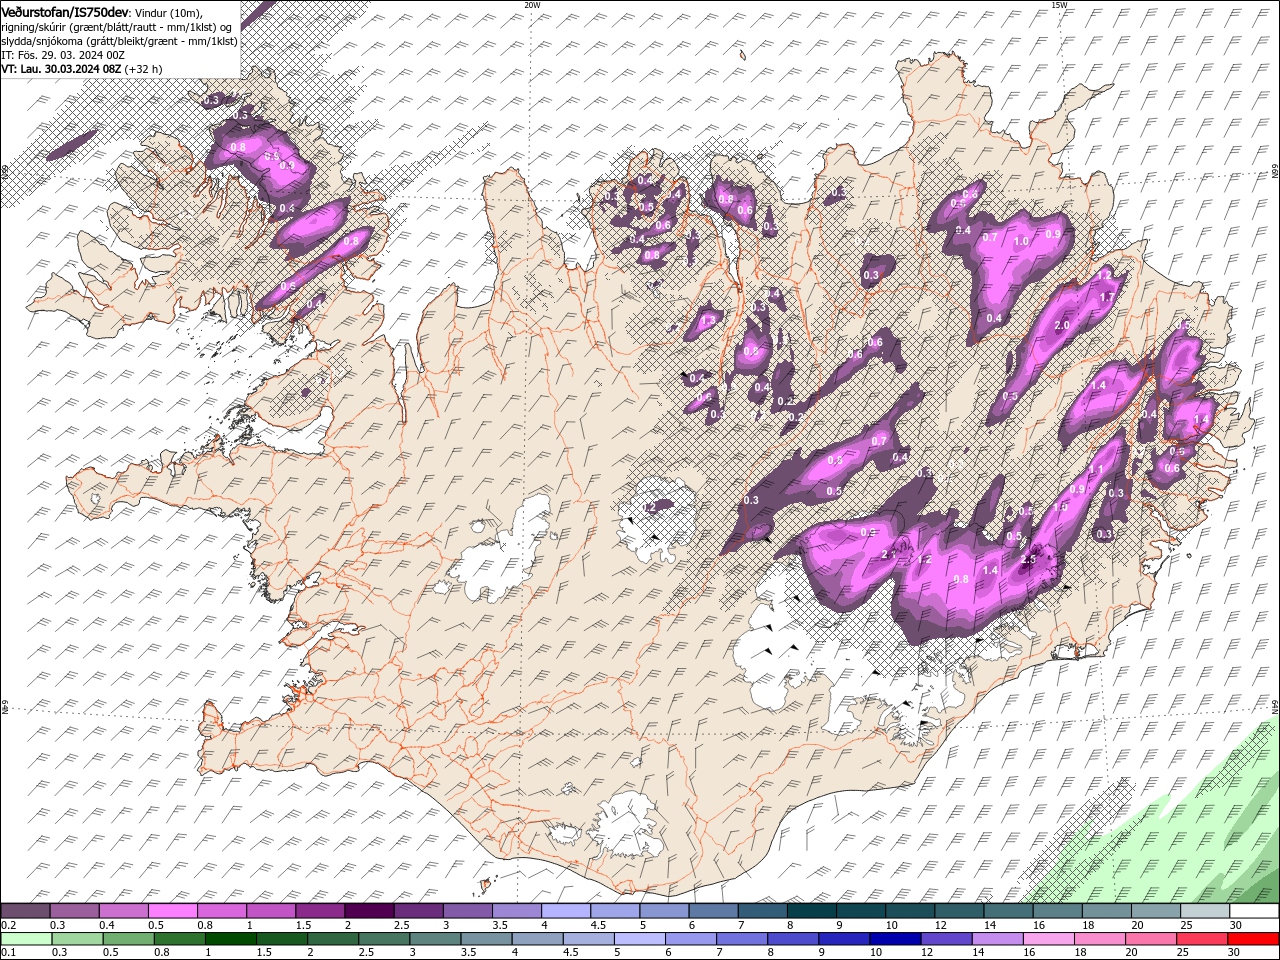Click the 2.0 precipitation value on the map
This screenshot has height=960, width=1280.
click(x=1062, y=326)
